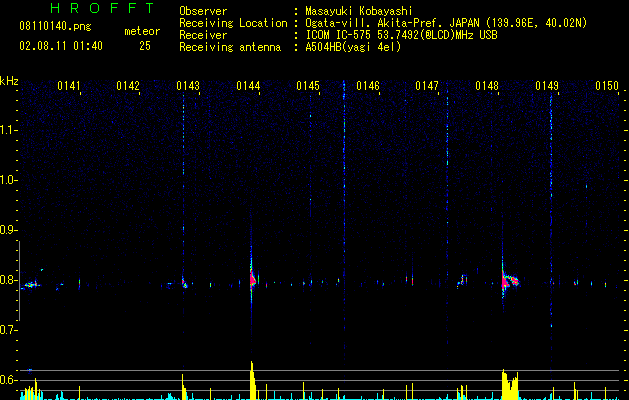629x400 pixels.
Task: Click the 0.6 kHz axis tick
Action: (x=9, y=380)
